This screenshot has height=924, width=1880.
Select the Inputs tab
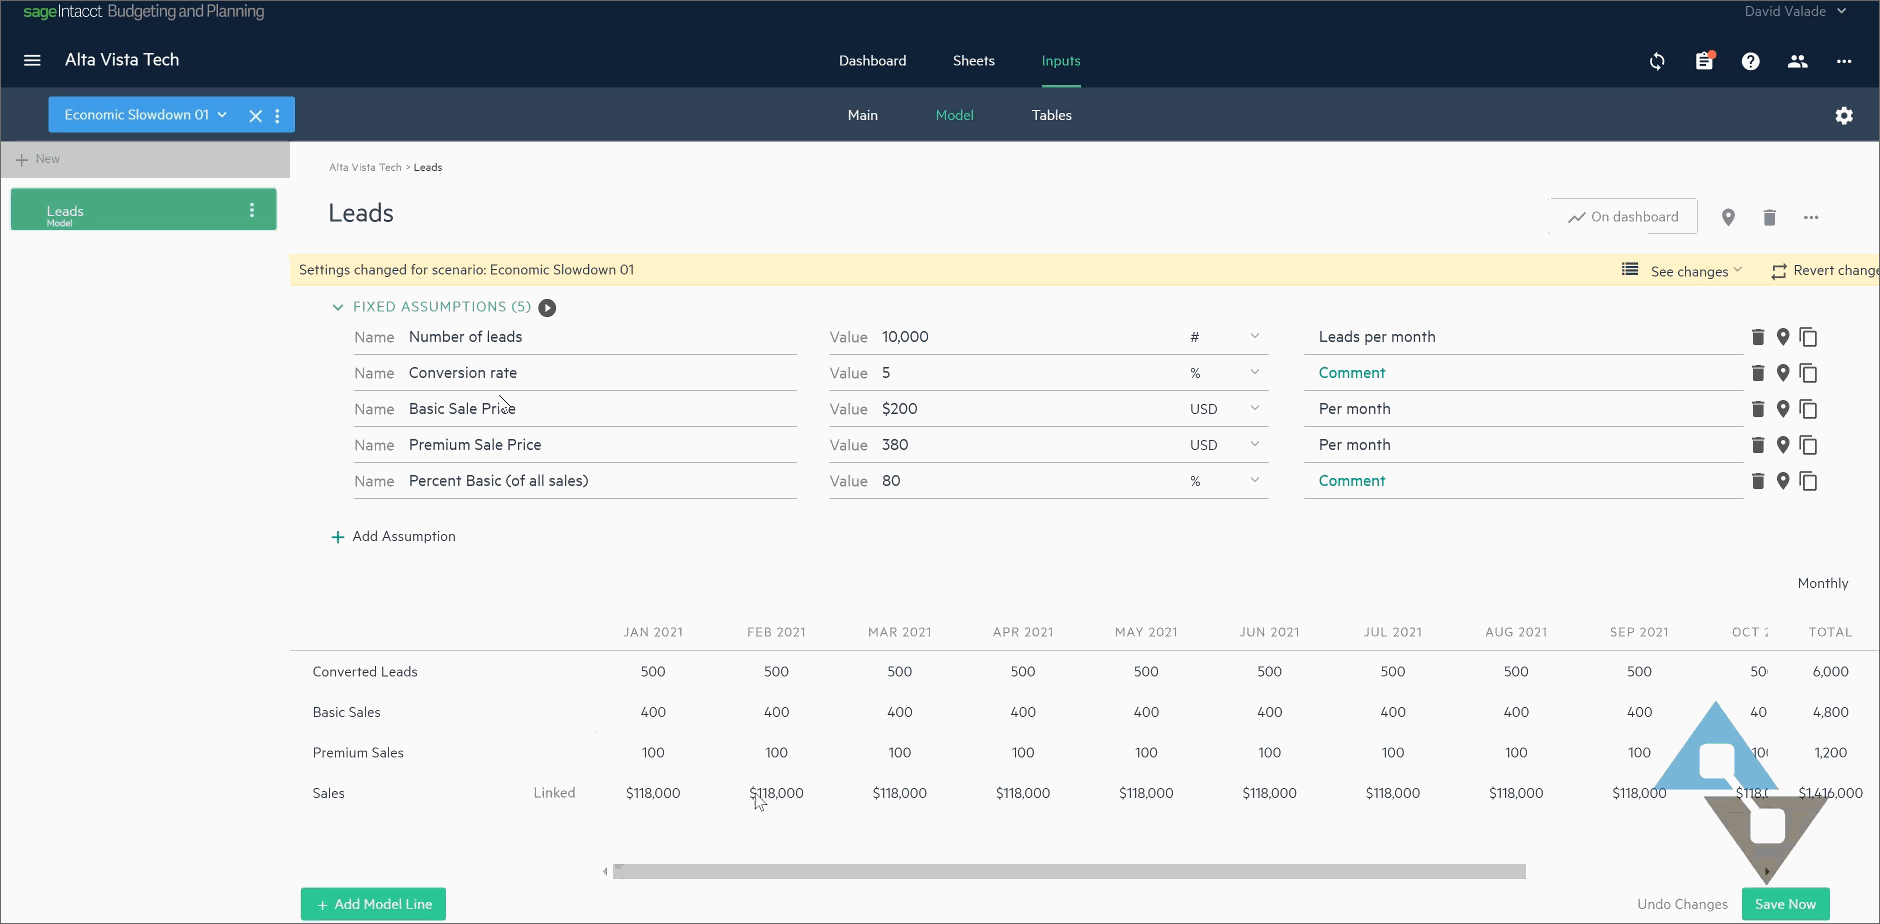pos(1061,61)
